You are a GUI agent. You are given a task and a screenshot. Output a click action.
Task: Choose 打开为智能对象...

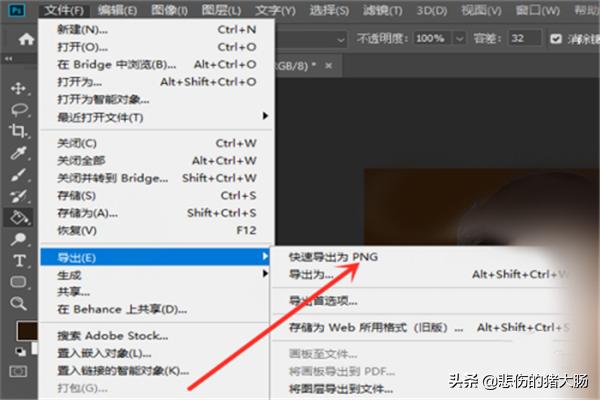tap(157, 99)
